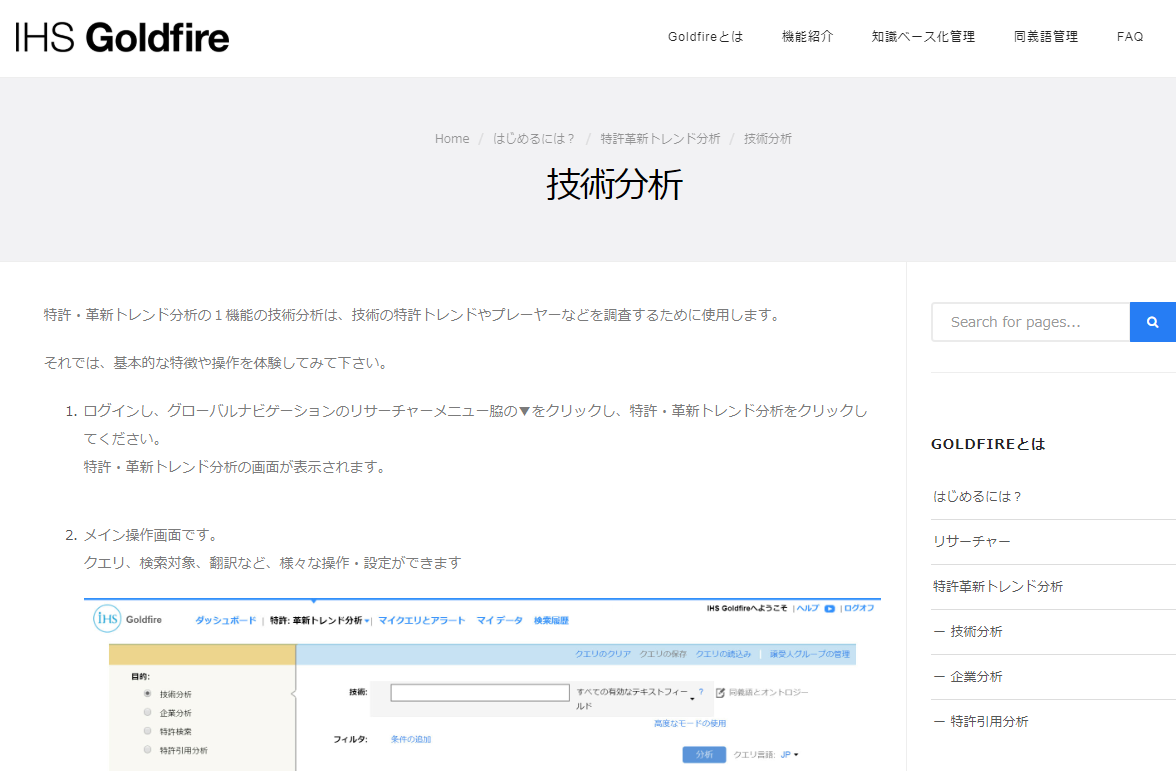
Task: Click マイクエリとアラート in the embedded nav
Action: pos(422,620)
